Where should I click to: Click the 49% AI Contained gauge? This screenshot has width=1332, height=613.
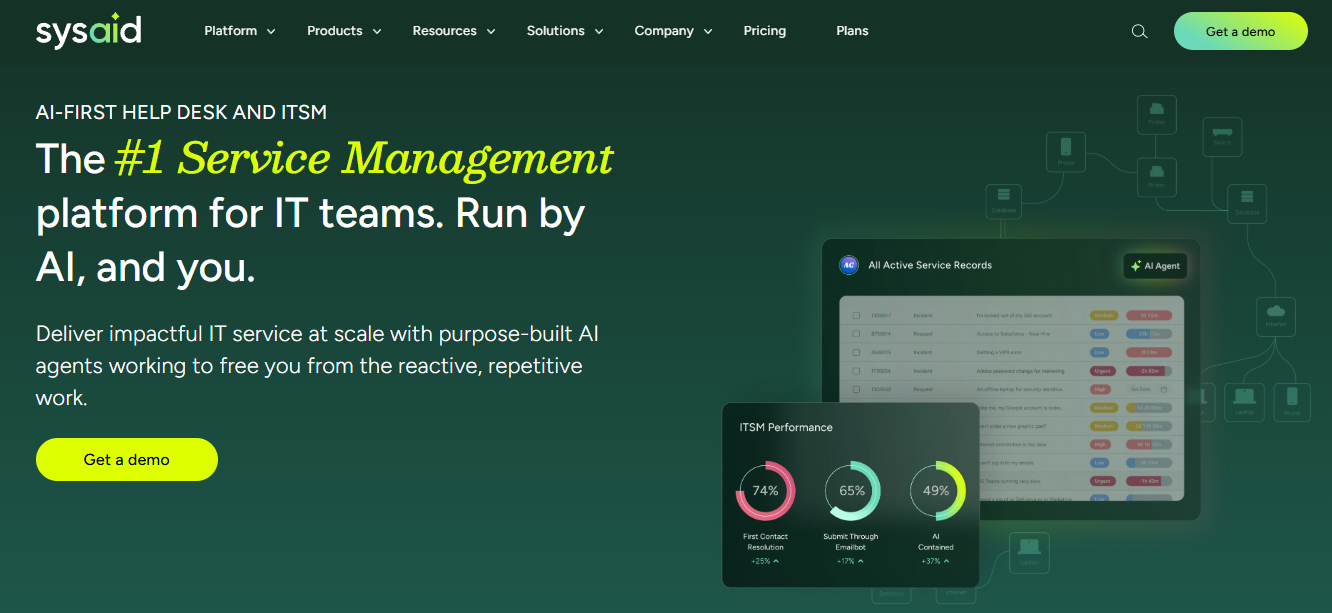pyautogui.click(x=937, y=491)
